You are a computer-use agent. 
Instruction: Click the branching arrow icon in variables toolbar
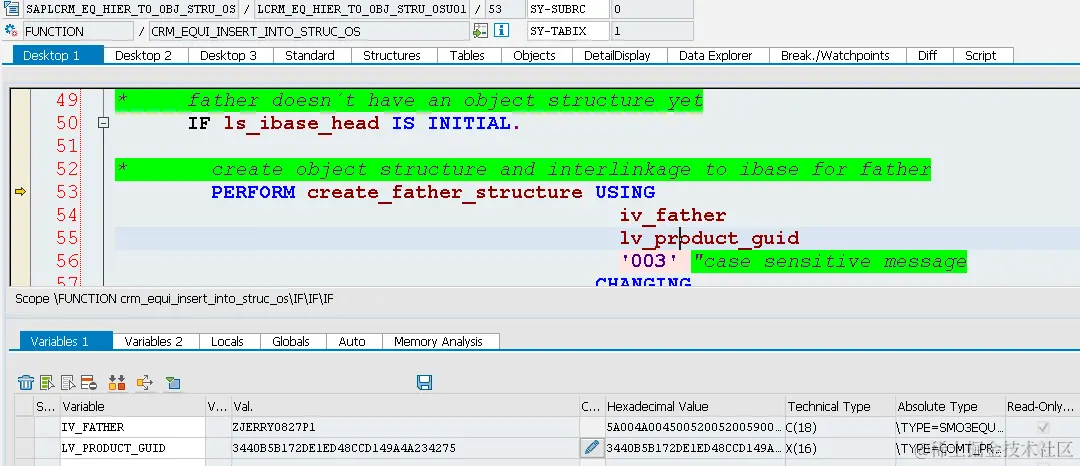click(145, 383)
